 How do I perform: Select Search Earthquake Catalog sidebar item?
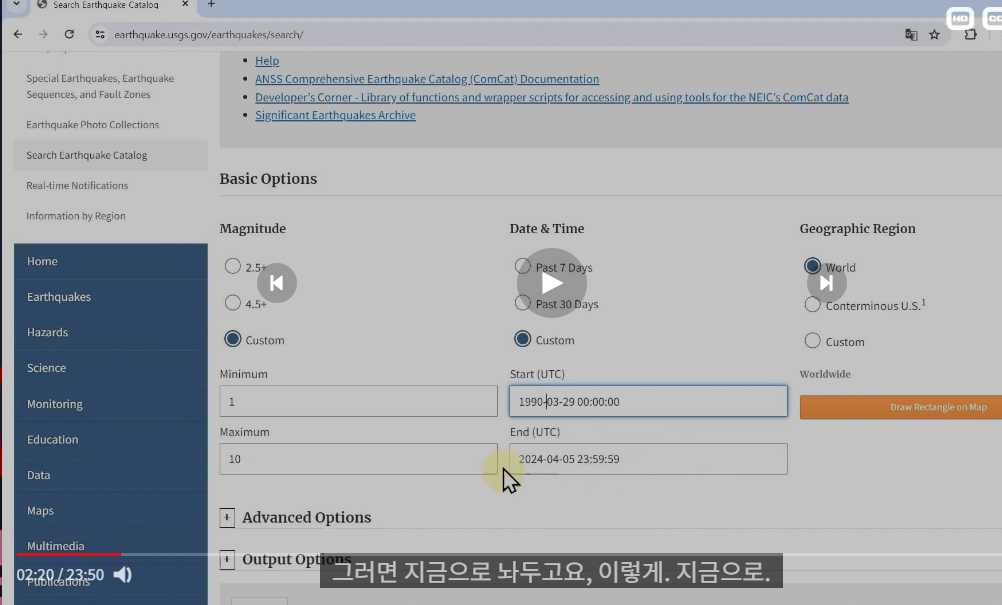111,155
